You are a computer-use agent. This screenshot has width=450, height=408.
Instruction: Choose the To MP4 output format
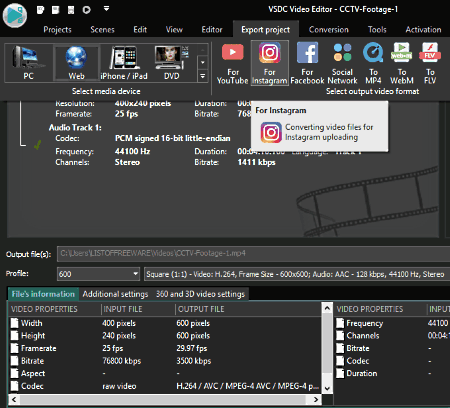click(x=373, y=63)
